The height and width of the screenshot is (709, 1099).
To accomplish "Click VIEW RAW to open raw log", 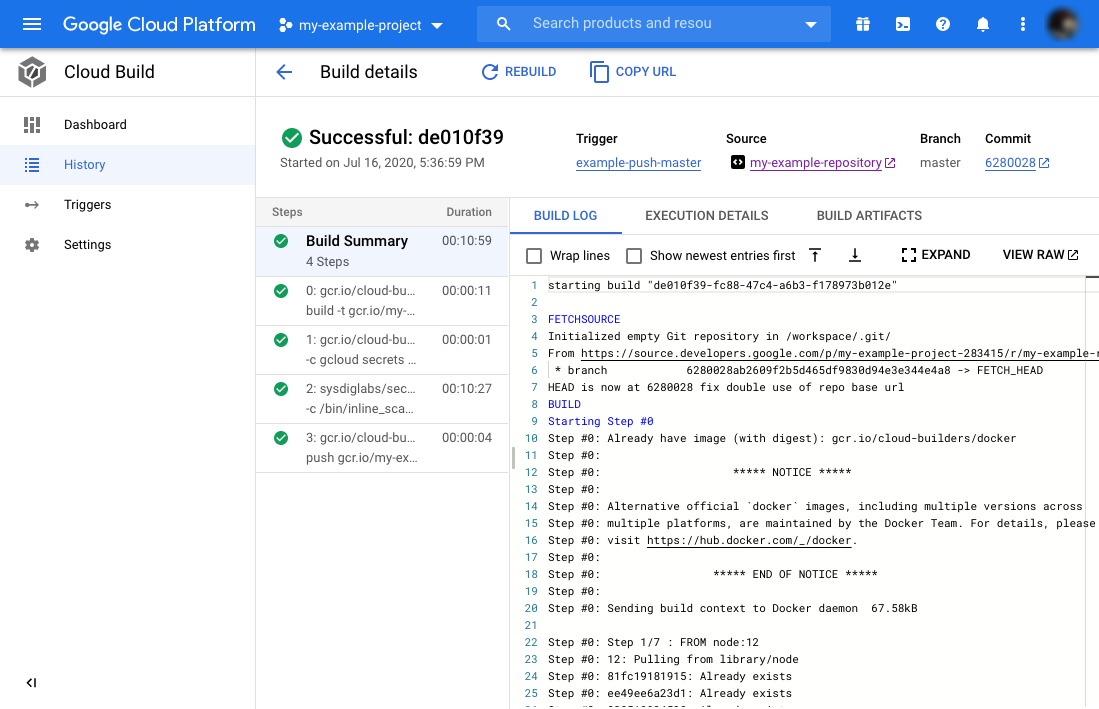I will pyautogui.click(x=1040, y=255).
